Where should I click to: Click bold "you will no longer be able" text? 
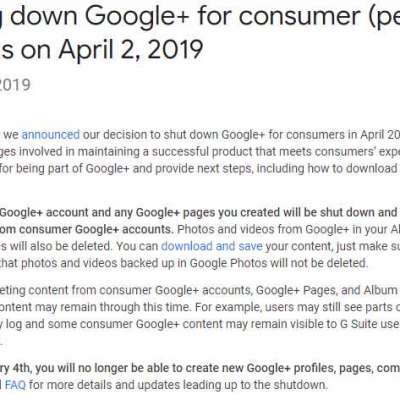[x=109, y=368]
